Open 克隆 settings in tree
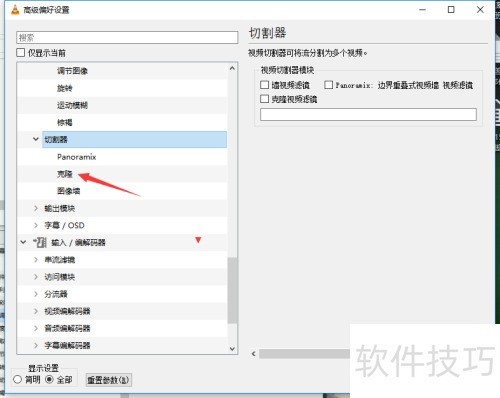 pyautogui.click(x=65, y=174)
